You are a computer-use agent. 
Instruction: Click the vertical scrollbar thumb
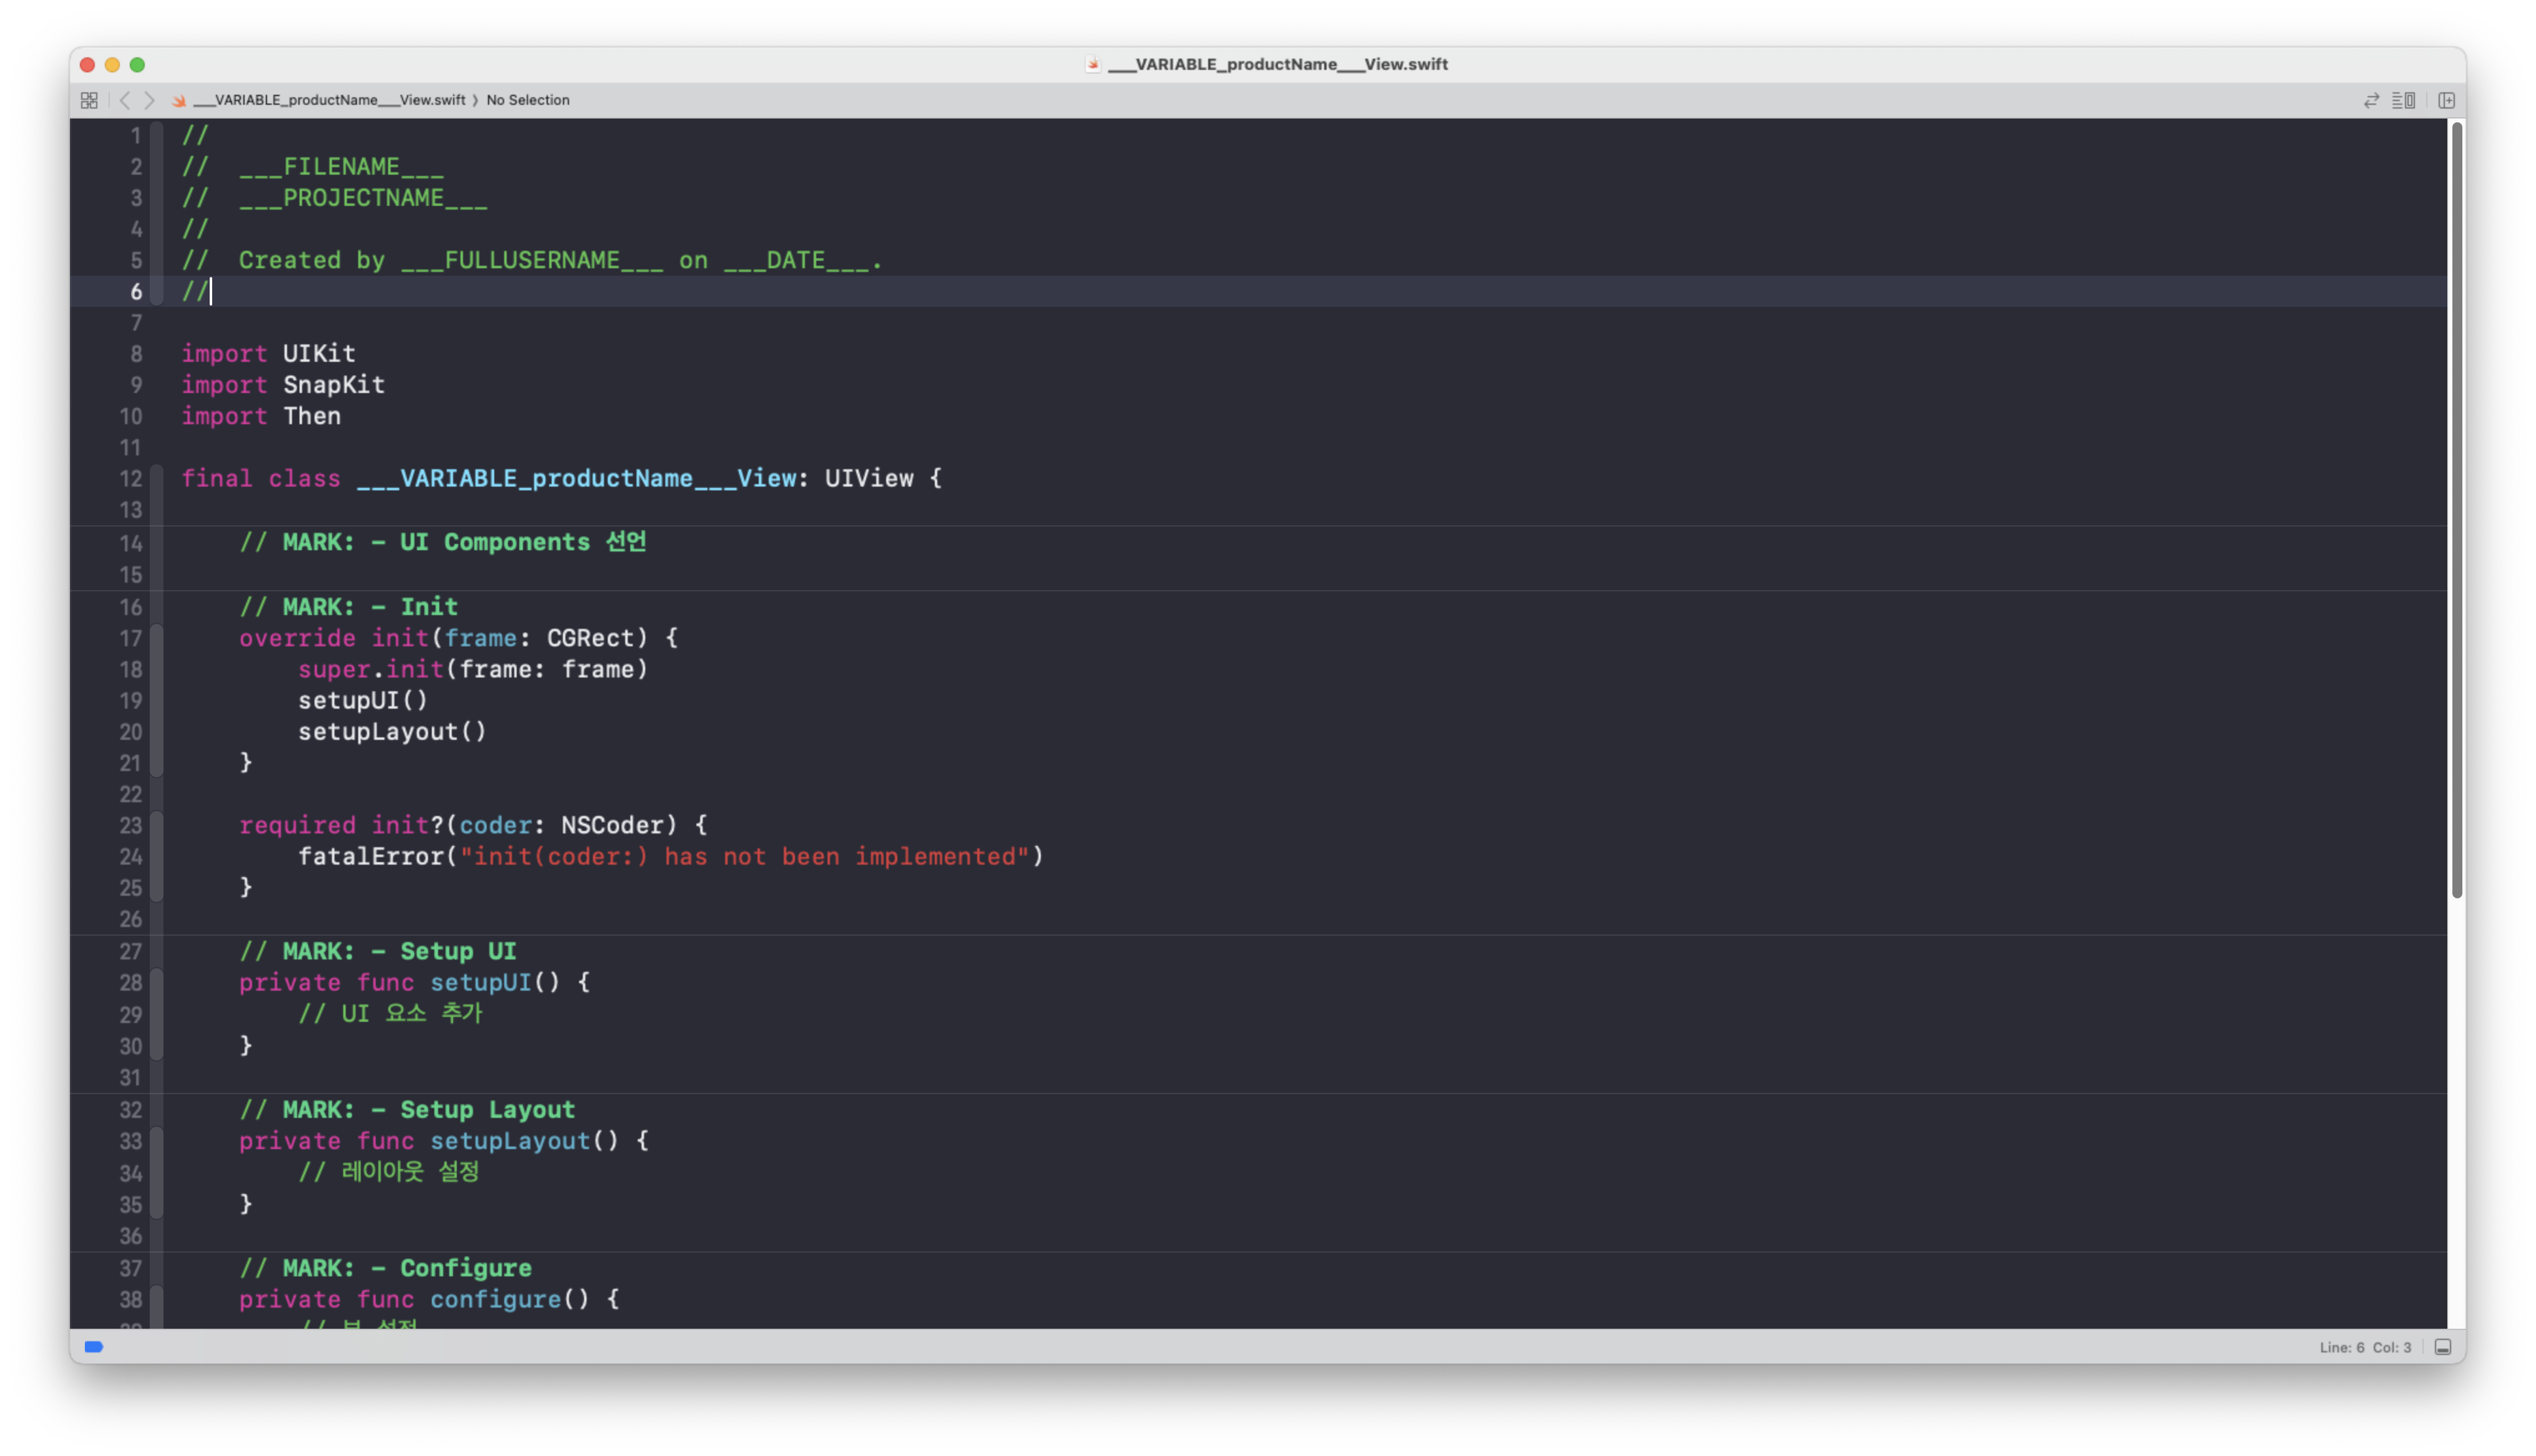(x=2456, y=510)
